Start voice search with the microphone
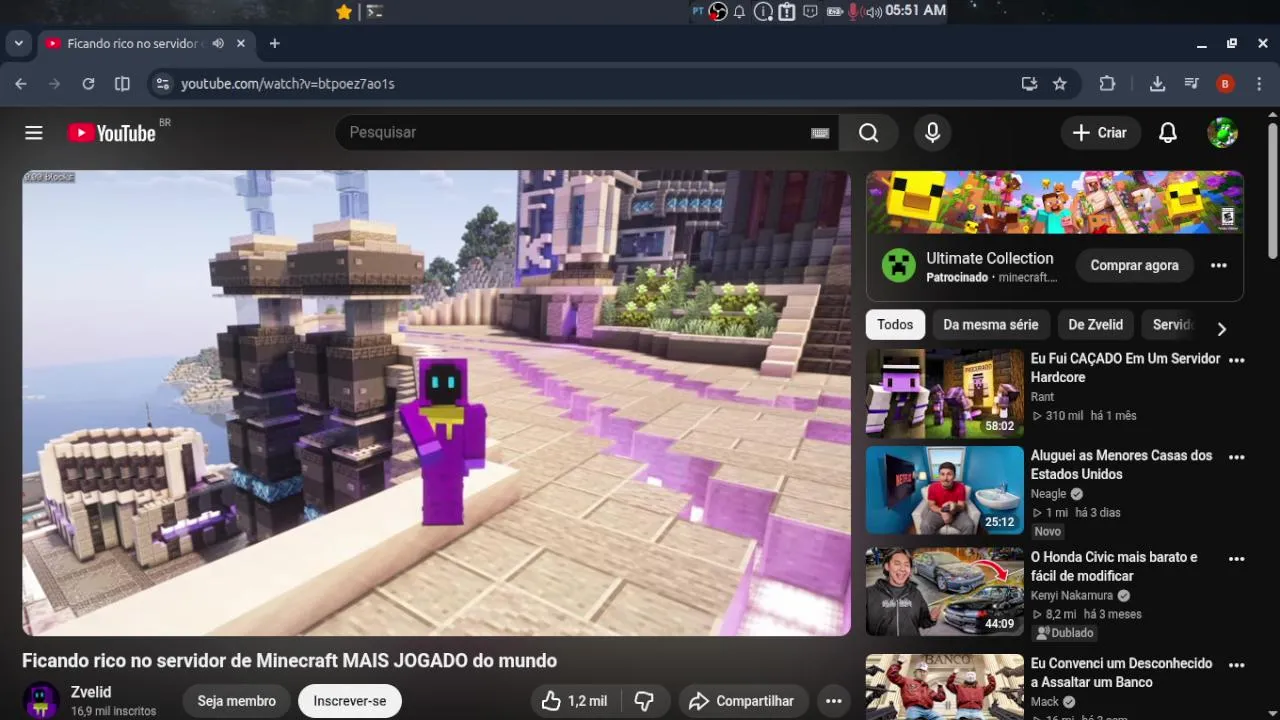 932,133
